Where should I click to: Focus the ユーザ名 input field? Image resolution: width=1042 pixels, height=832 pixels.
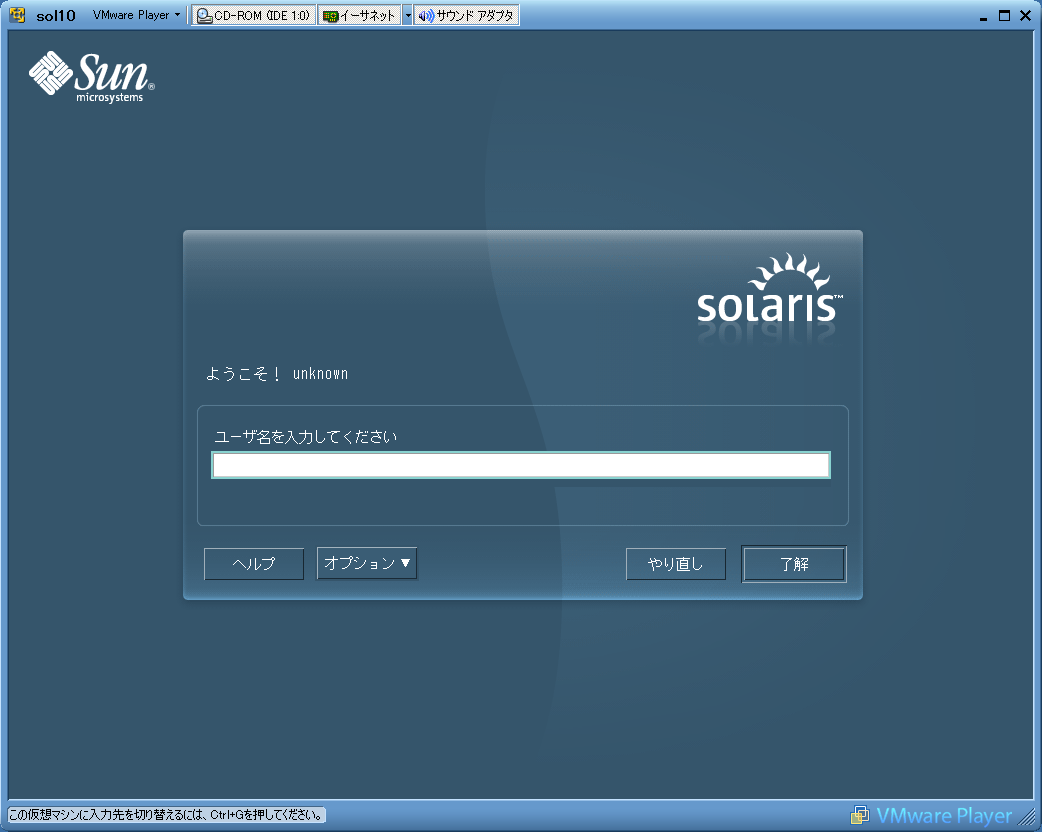(x=521, y=465)
